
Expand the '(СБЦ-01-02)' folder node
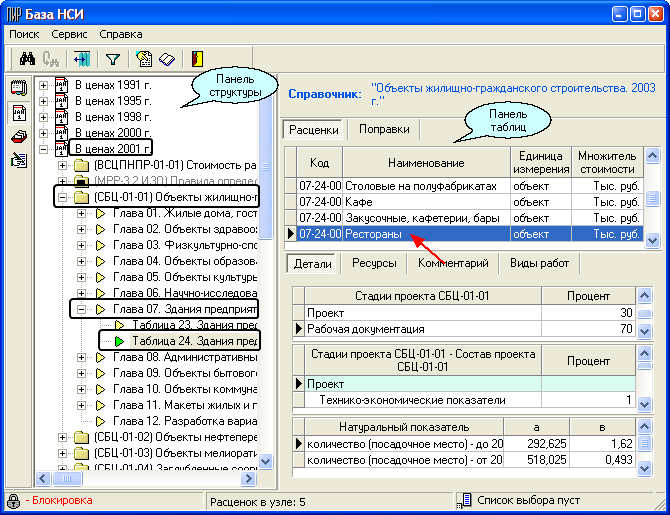point(63,437)
